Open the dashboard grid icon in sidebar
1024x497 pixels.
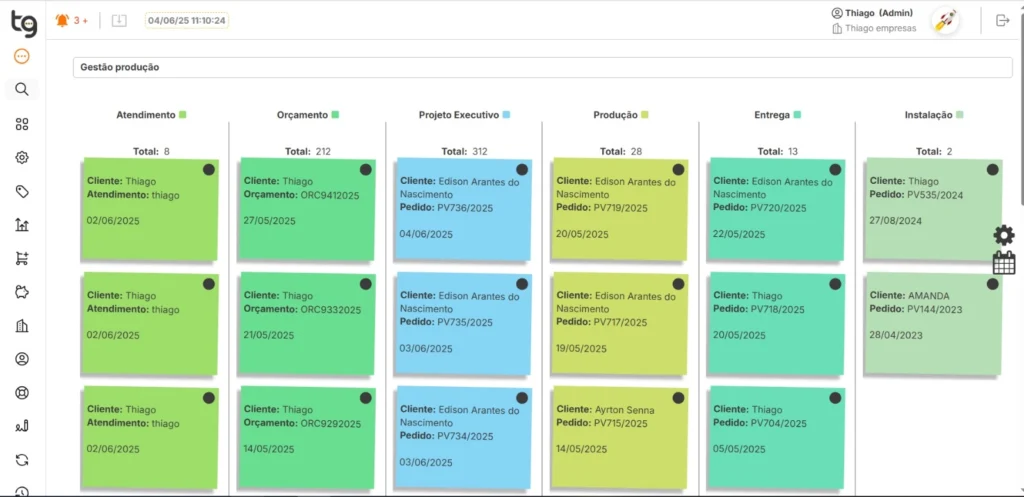click(22, 124)
